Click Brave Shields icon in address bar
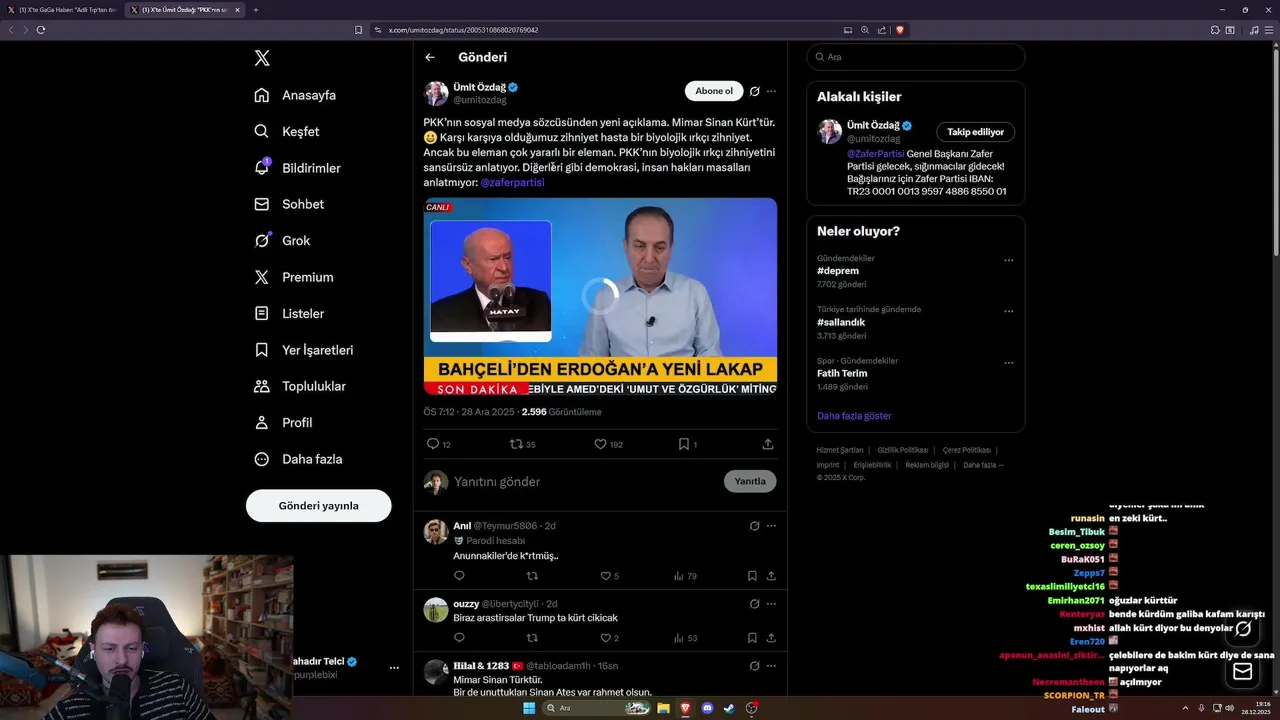This screenshot has height=720, width=1280. (x=900, y=30)
